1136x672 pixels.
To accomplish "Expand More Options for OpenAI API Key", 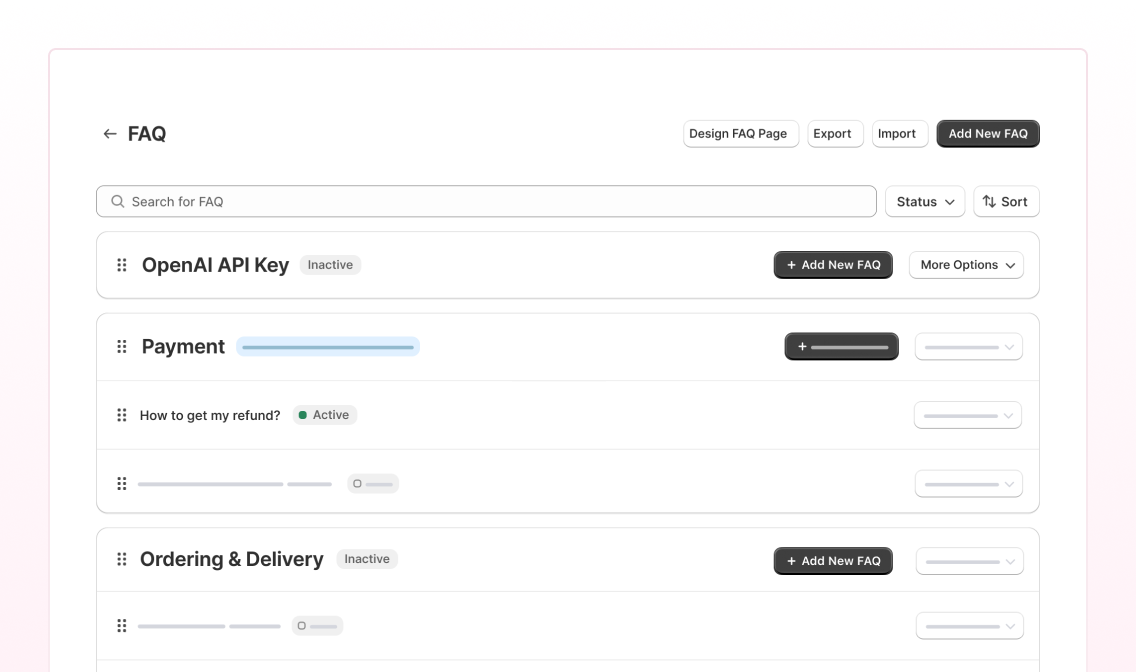I will click(966, 265).
